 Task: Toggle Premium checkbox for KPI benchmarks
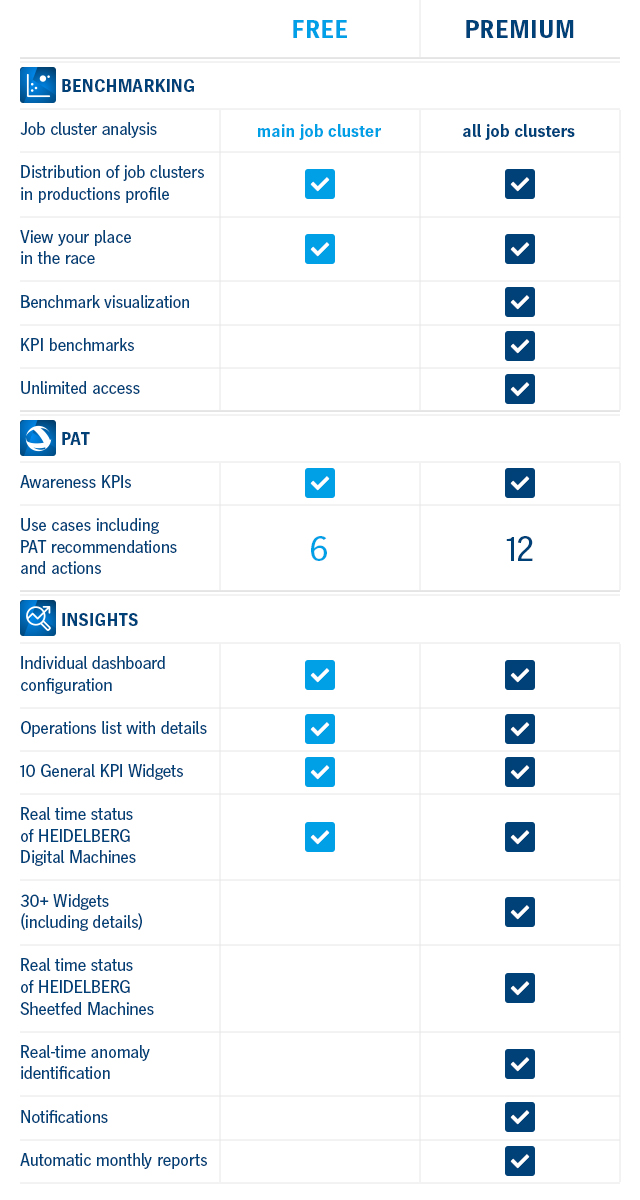[520, 346]
